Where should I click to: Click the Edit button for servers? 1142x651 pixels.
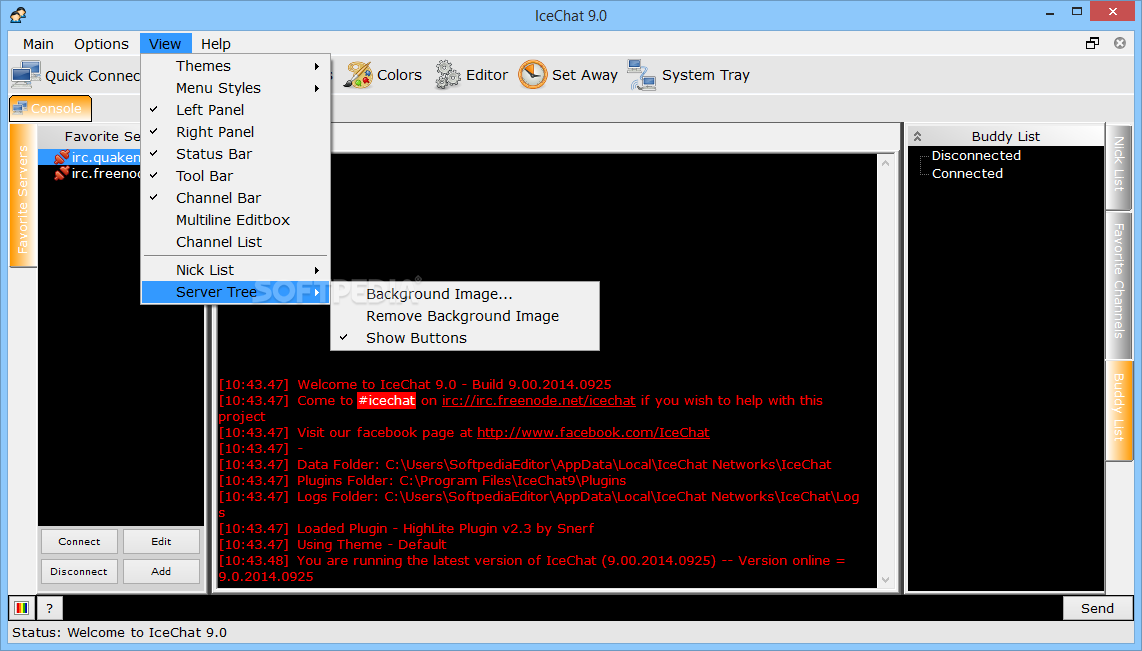pos(161,542)
